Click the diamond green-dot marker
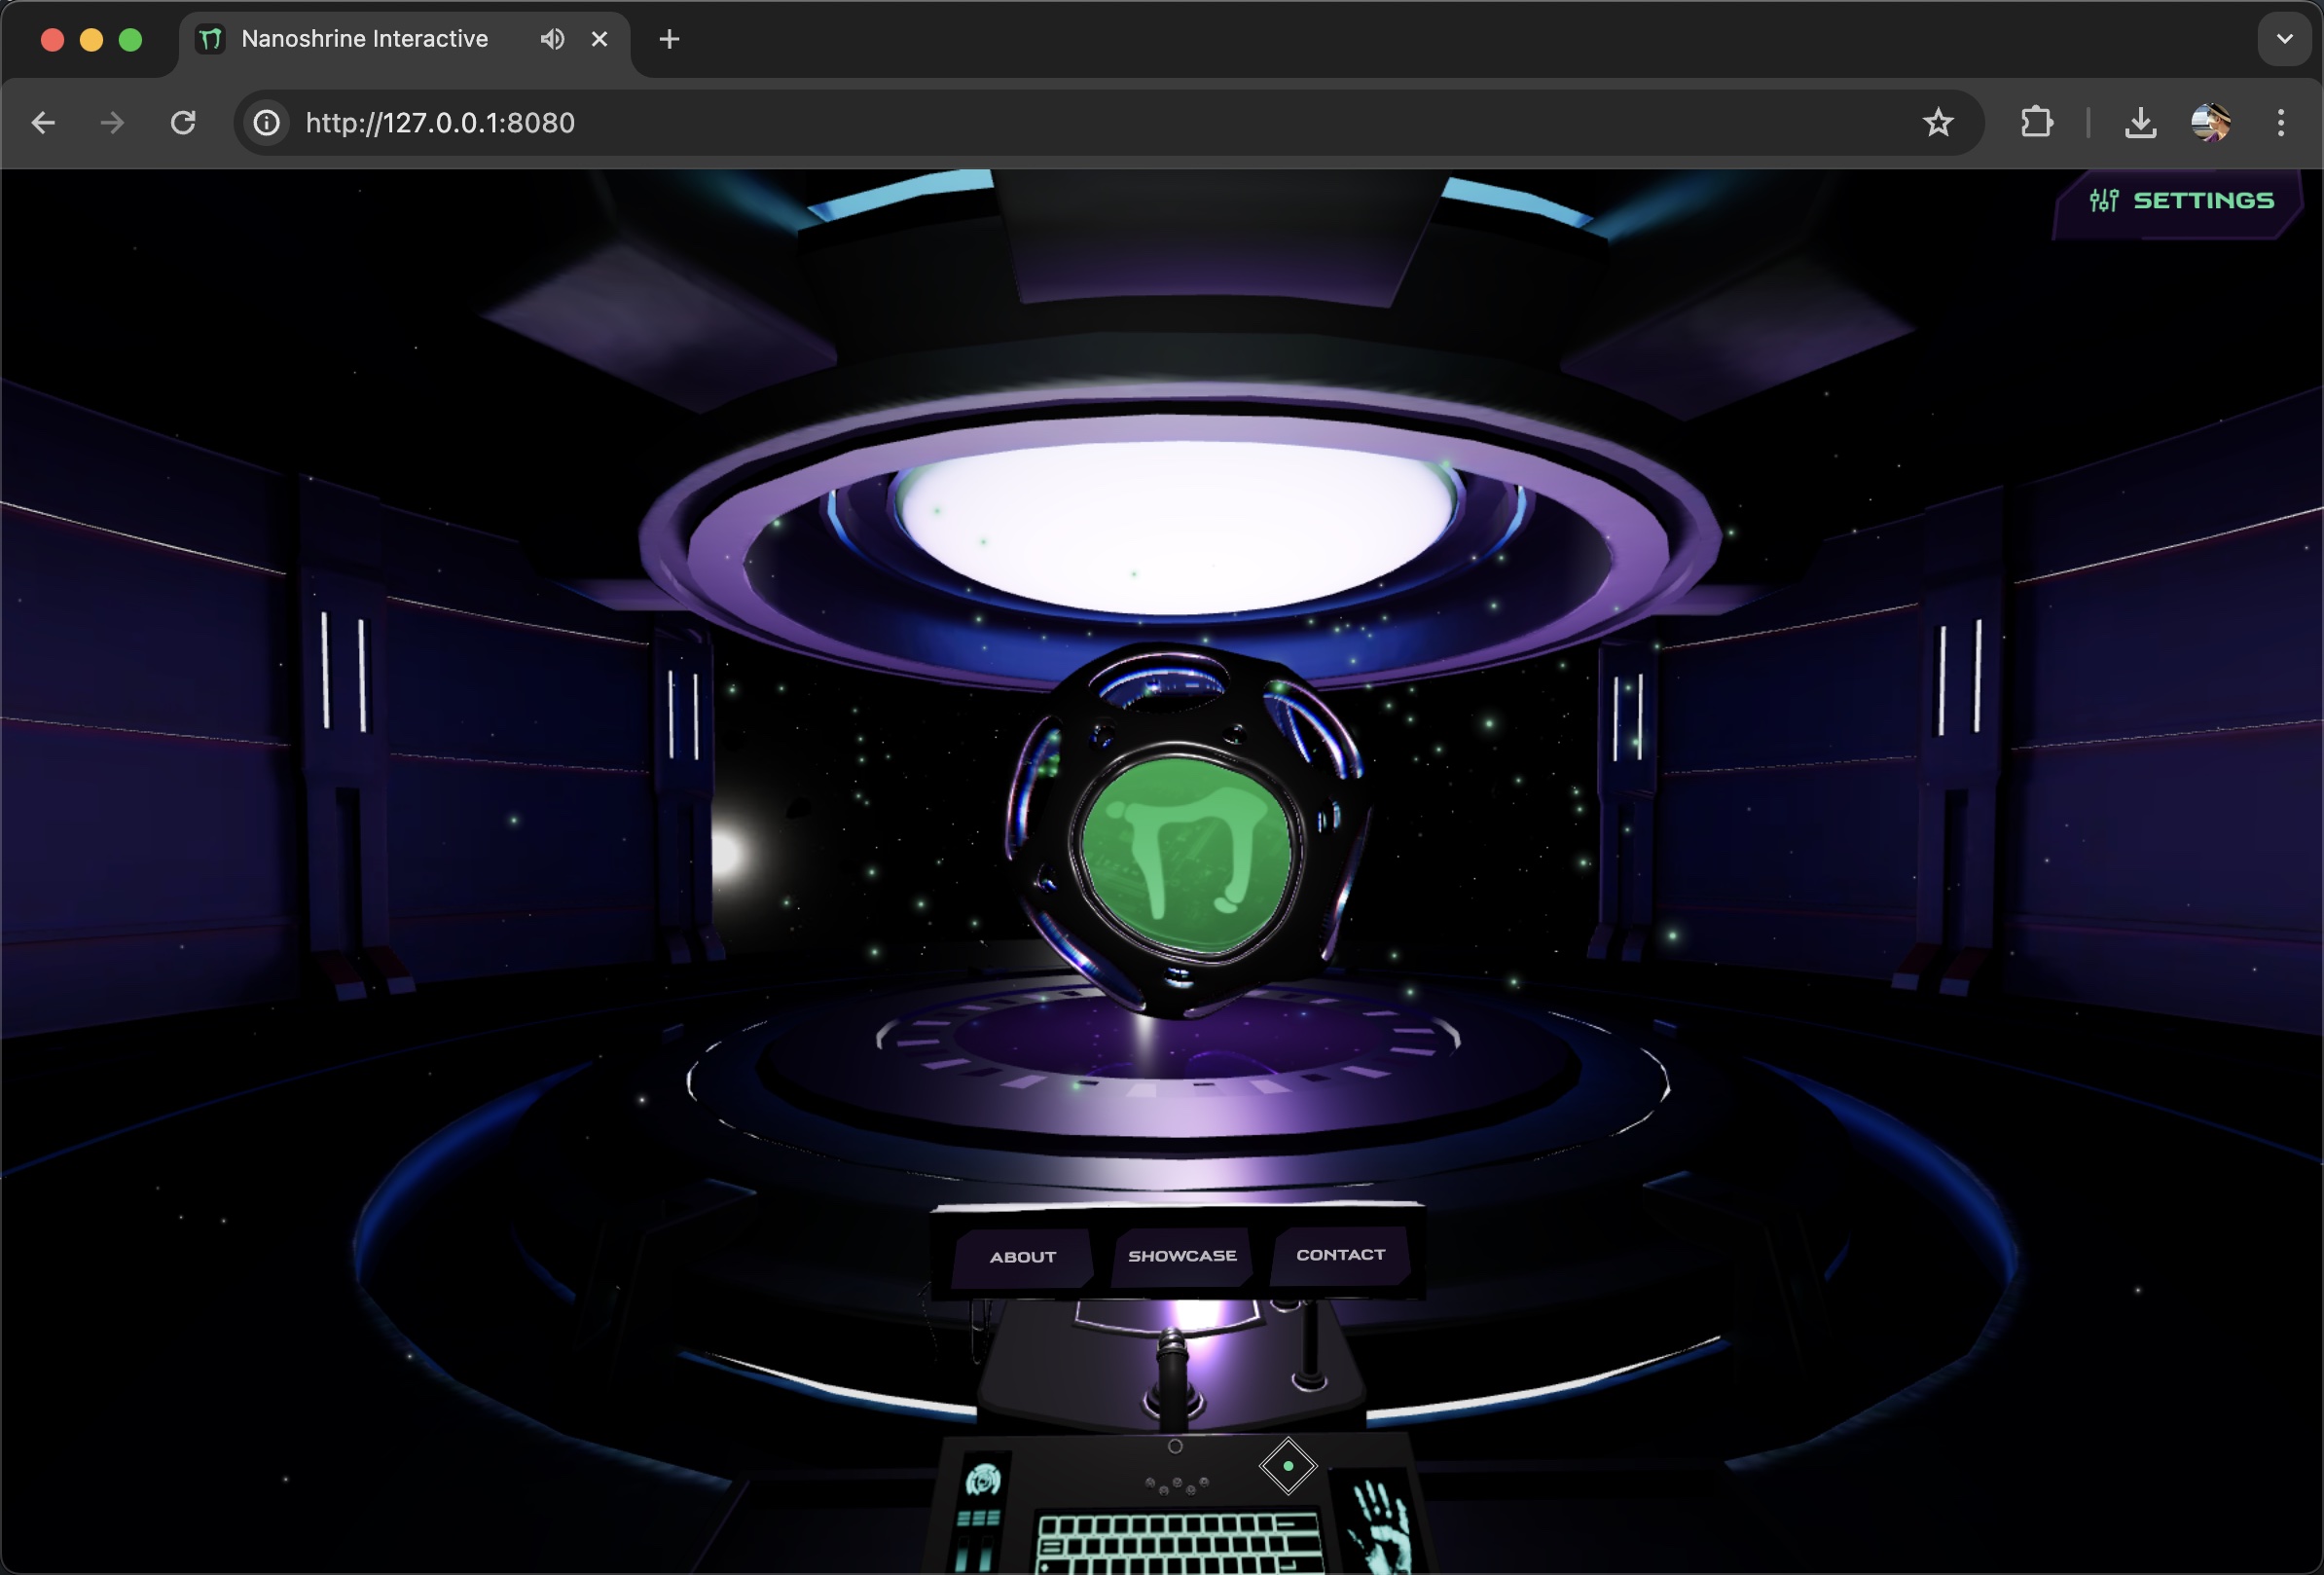Viewport: 2324px width, 1575px height. 1288,1466
